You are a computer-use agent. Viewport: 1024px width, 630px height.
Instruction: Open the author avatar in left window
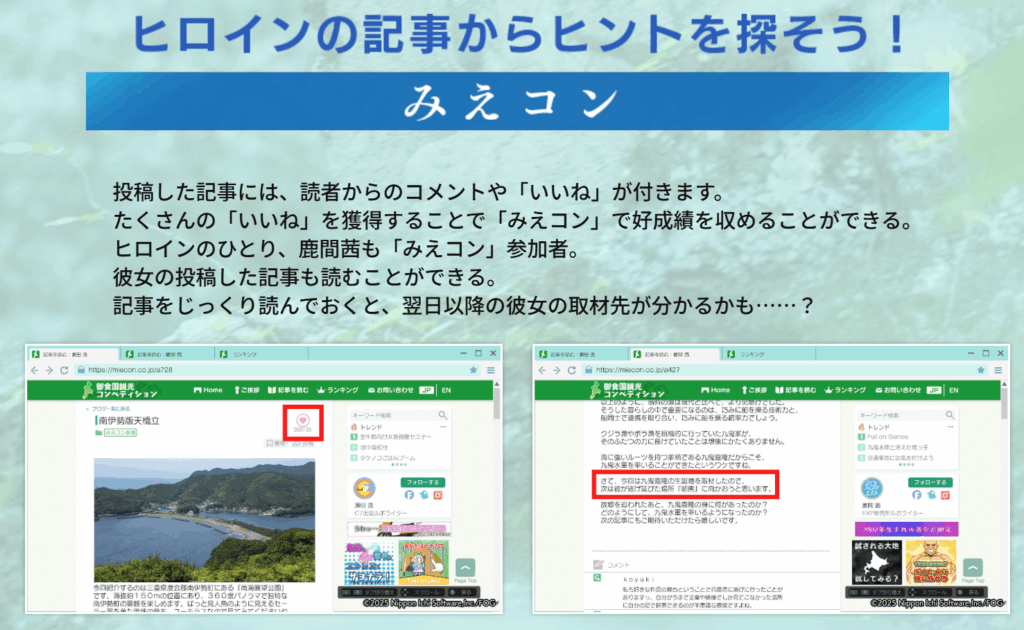(x=364, y=488)
